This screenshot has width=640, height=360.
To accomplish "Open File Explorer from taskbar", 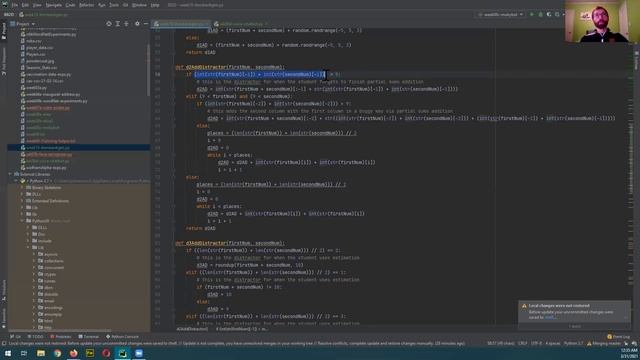I will coord(41,353).
